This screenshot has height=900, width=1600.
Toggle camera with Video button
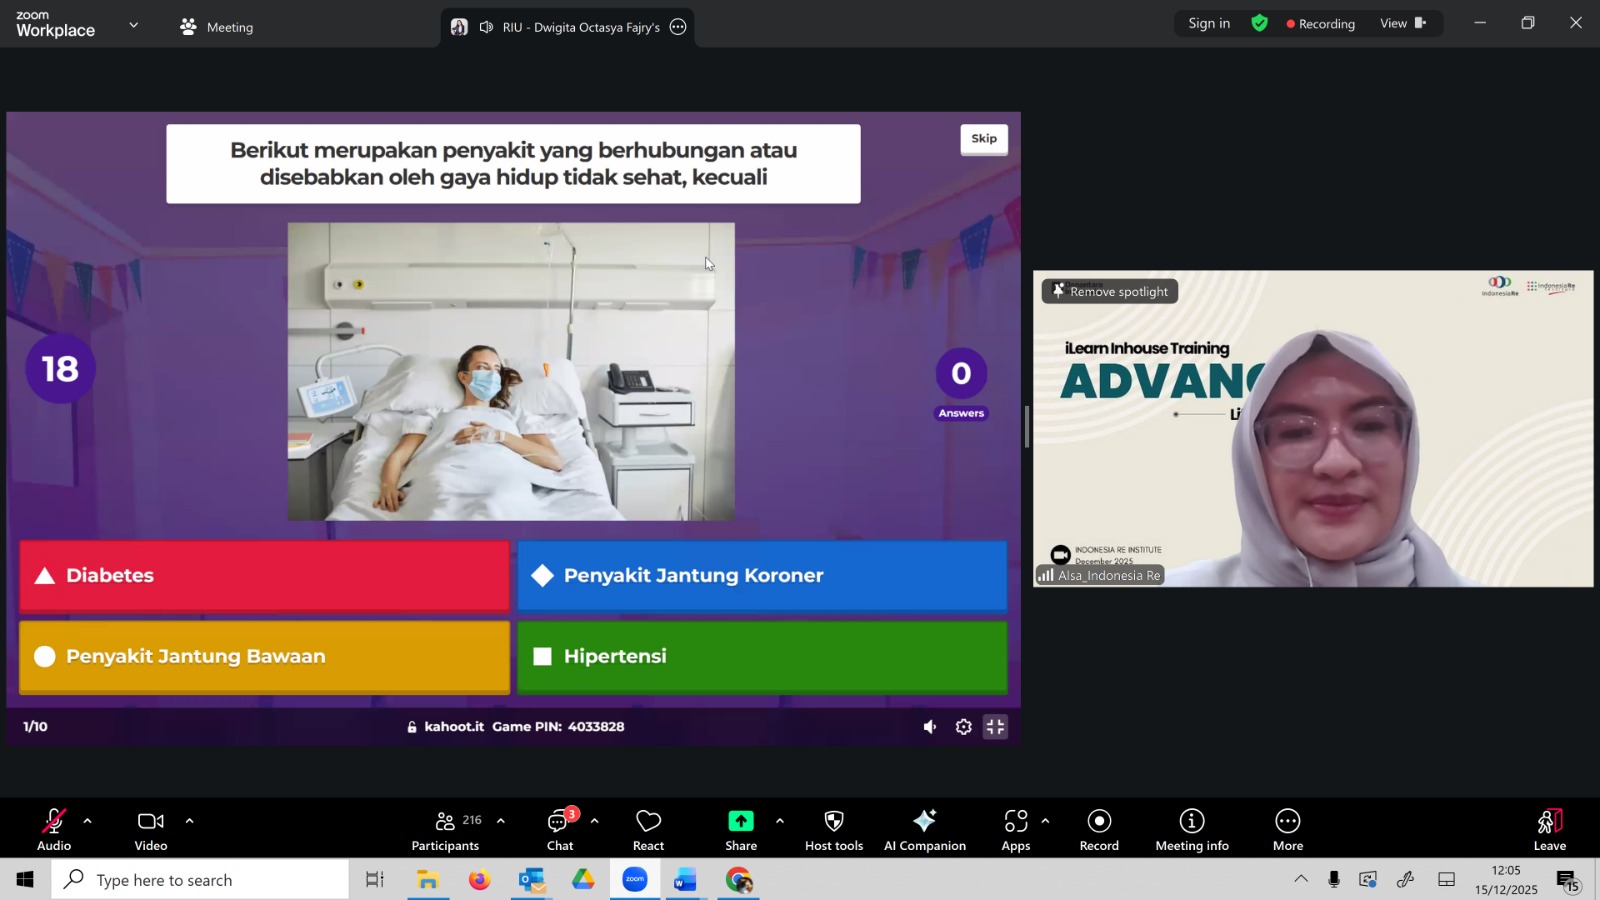[x=151, y=829]
